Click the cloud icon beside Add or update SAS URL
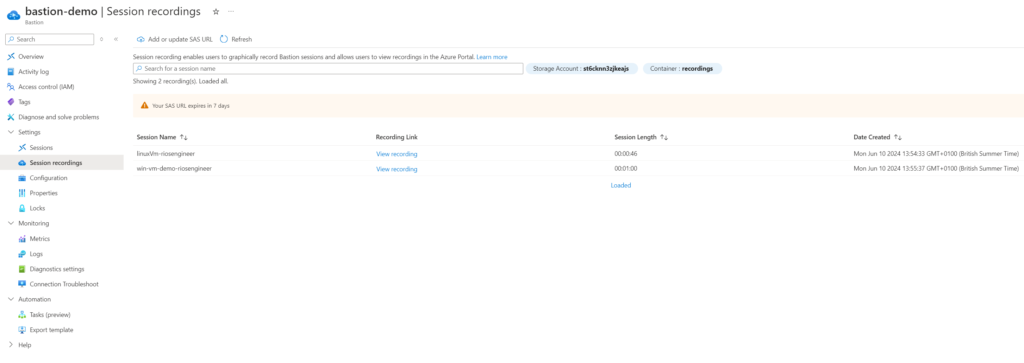 pyautogui.click(x=140, y=39)
